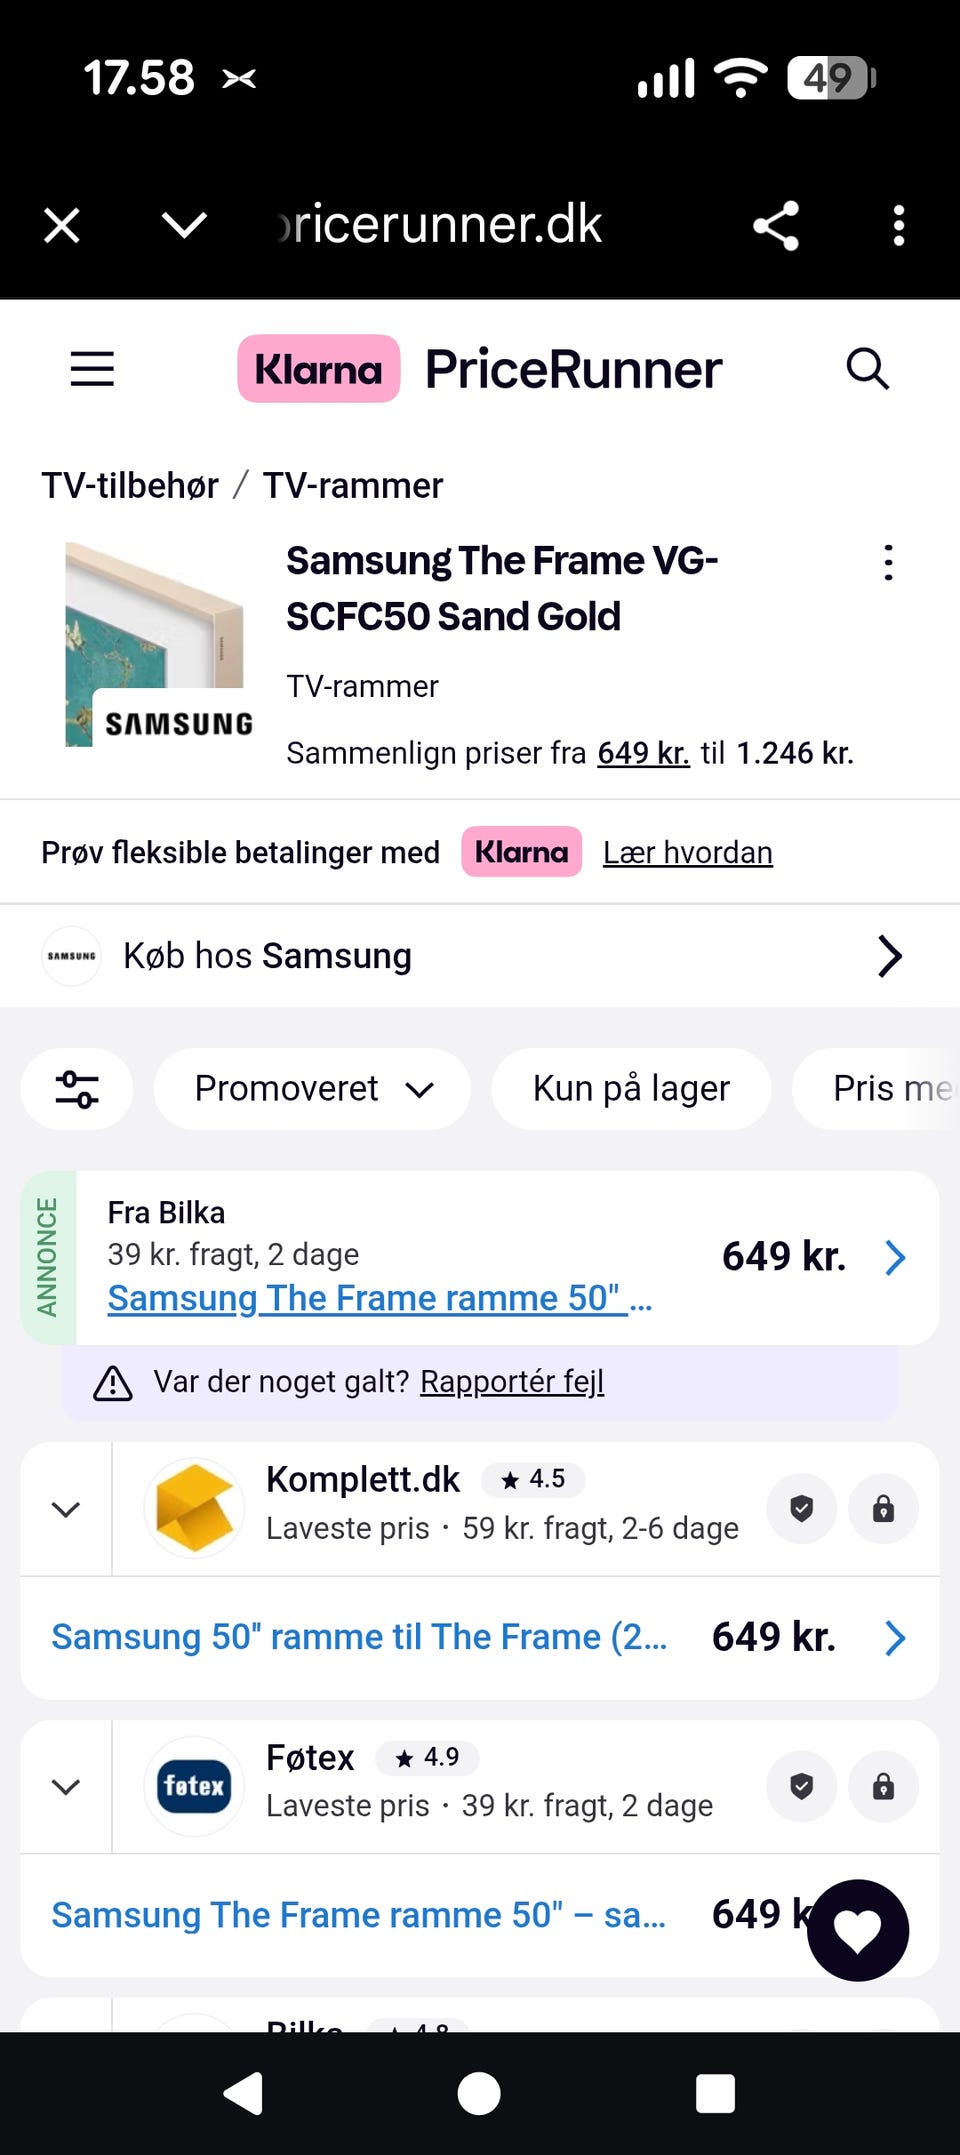Screen dimensions: 960x2155
Task: Save product with the heart button
Action: click(x=858, y=1930)
